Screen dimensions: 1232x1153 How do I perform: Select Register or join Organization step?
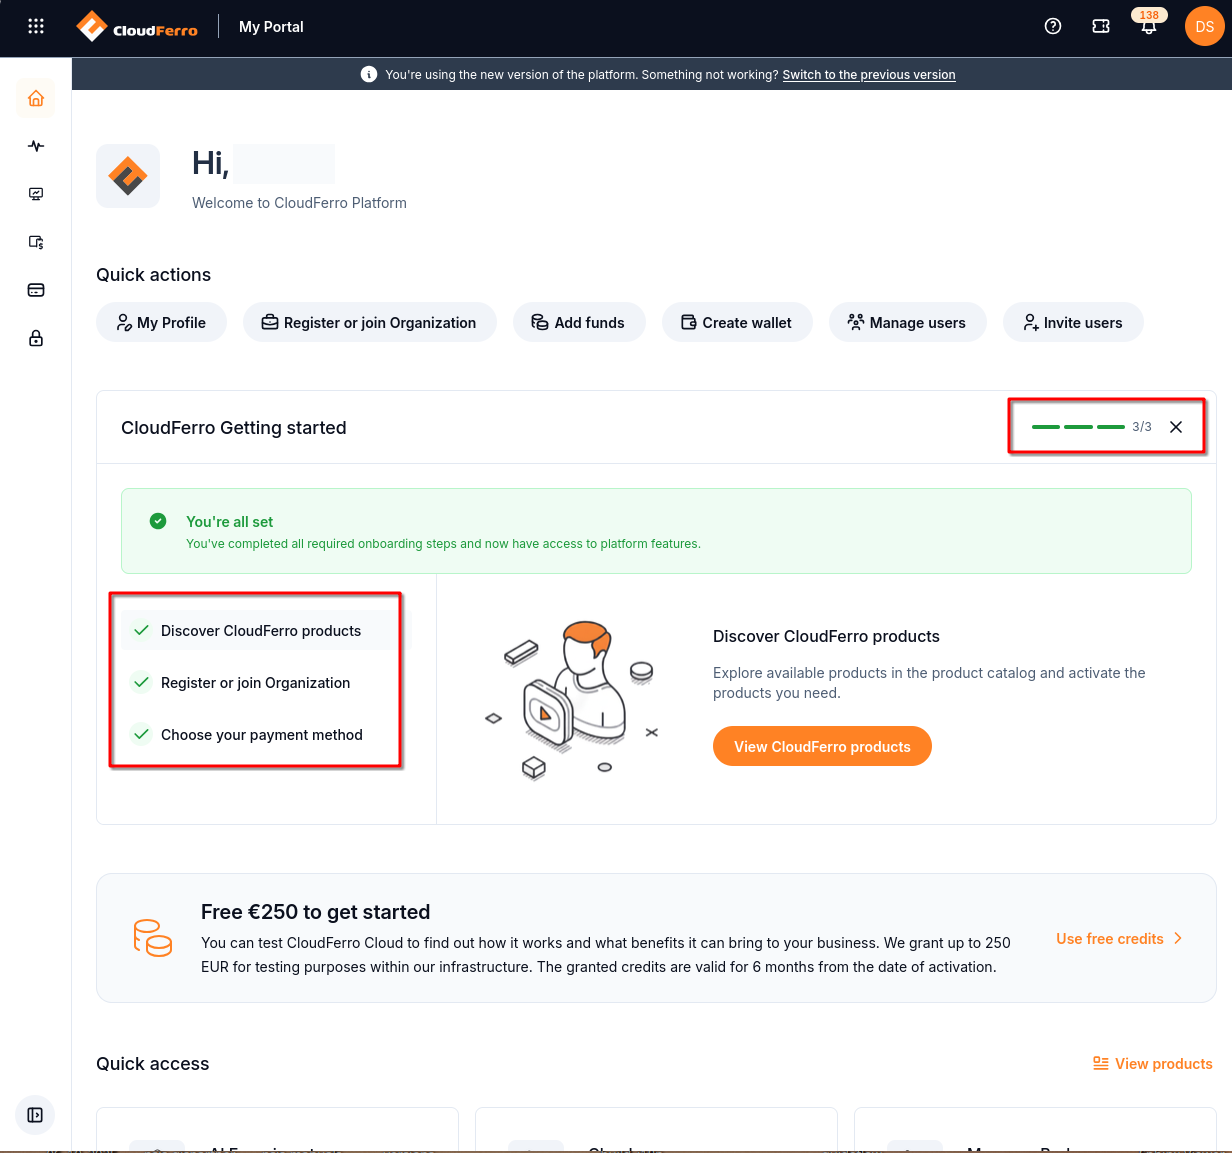260,682
